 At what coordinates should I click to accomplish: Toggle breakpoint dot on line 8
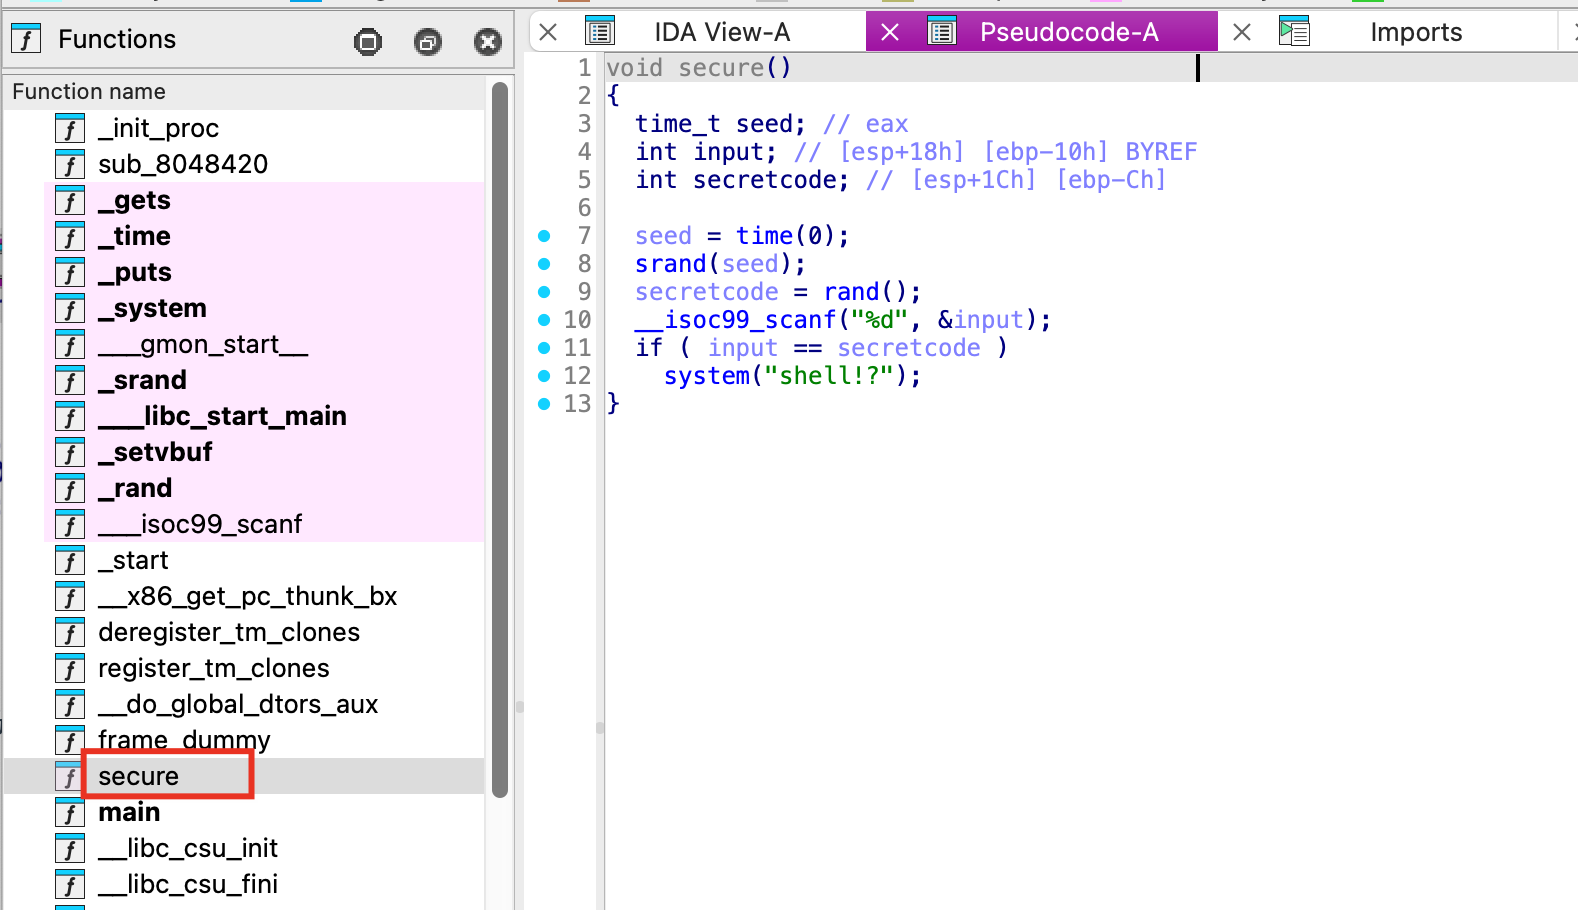pos(544,264)
